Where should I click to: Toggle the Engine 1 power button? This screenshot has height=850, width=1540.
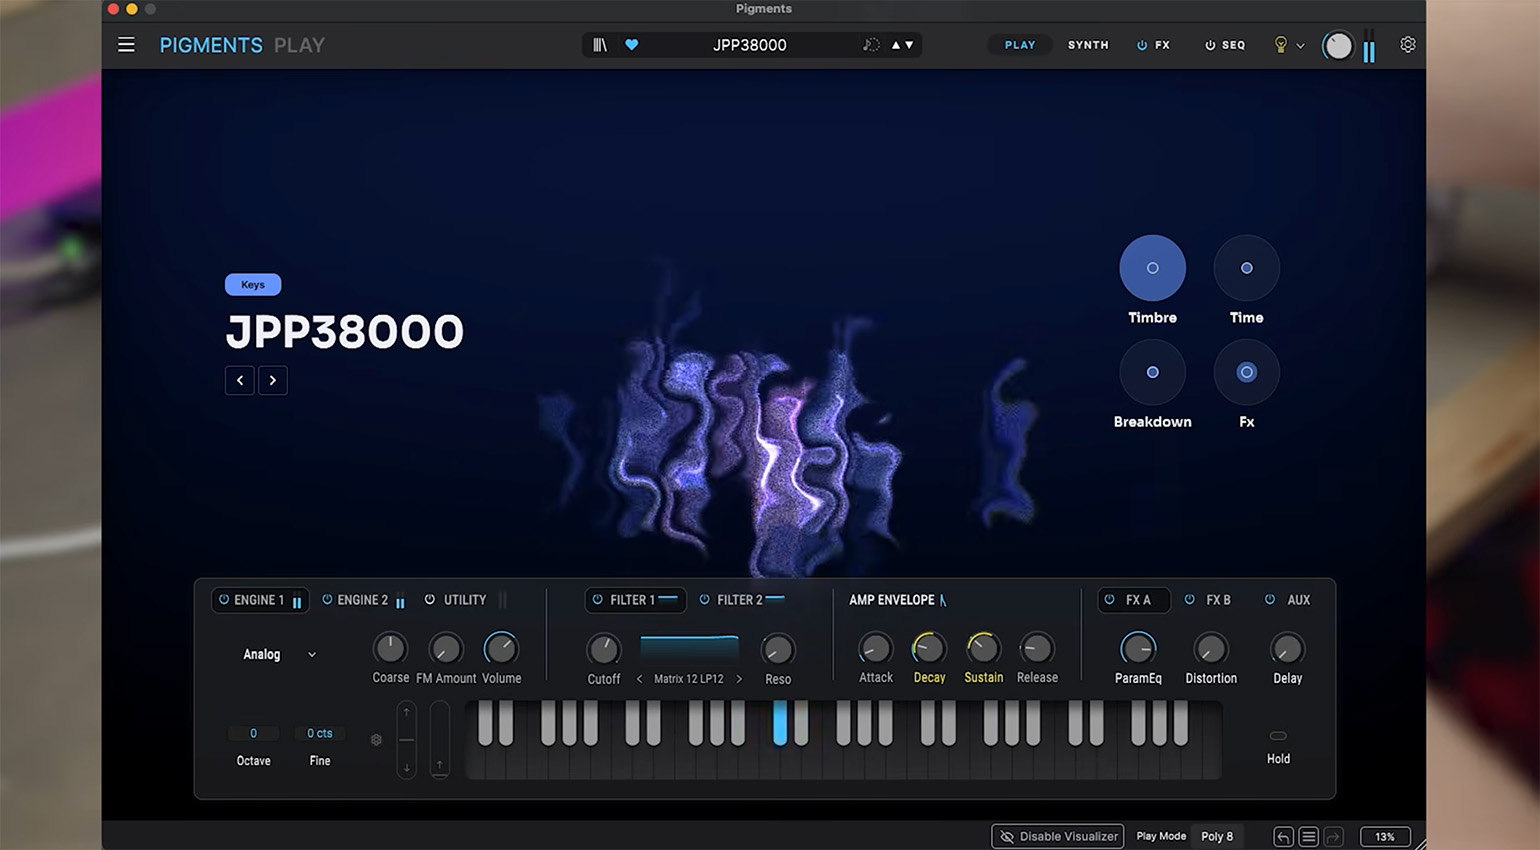pos(224,600)
